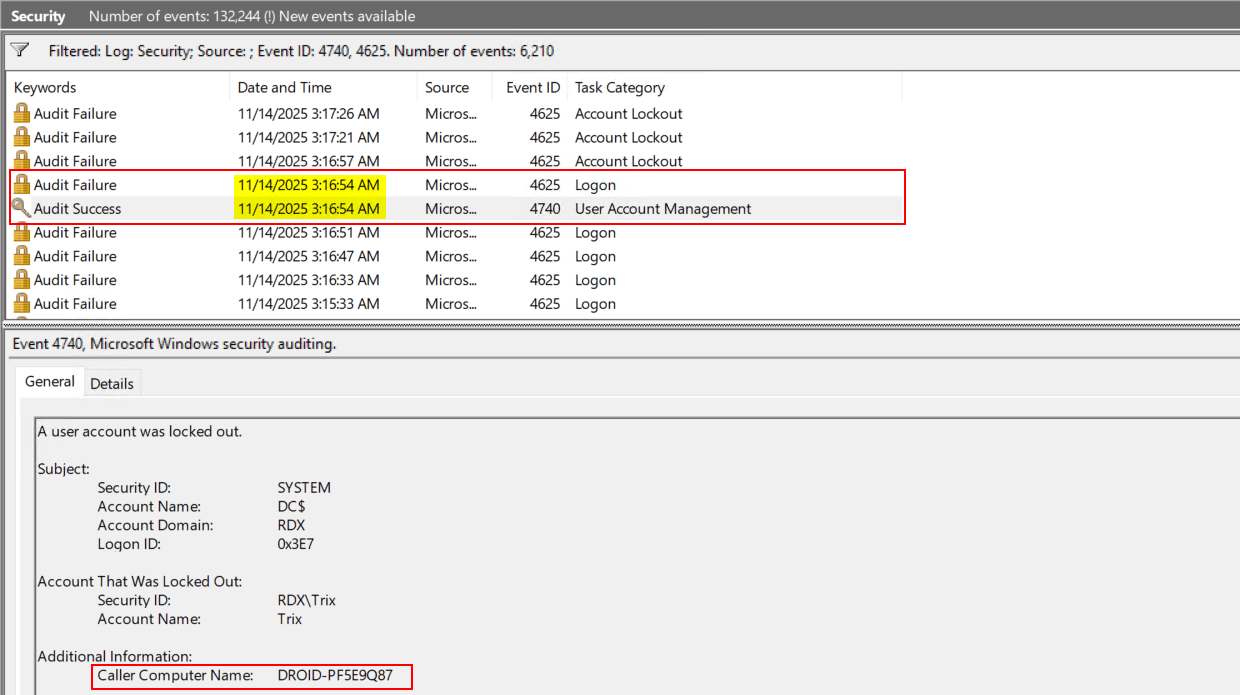Click the lock icon of the 3:16:33 AM event
1240x695 pixels.
(x=21, y=281)
